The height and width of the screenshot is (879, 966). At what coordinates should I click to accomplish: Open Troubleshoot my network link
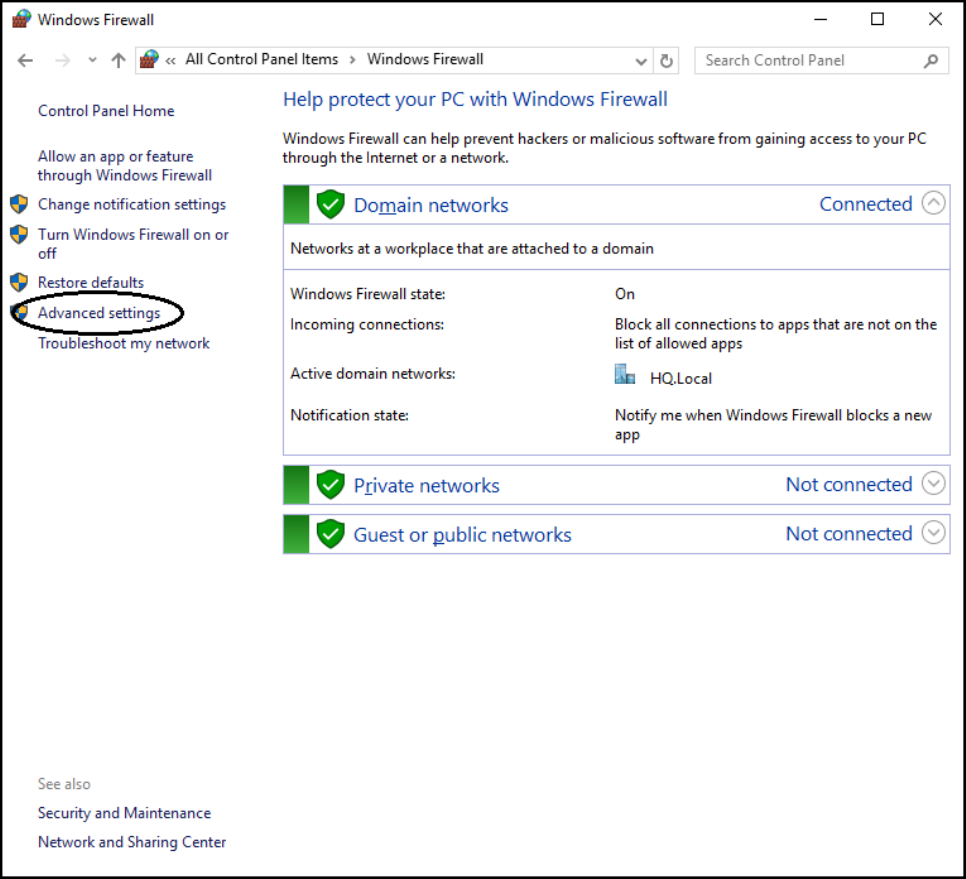(x=123, y=343)
